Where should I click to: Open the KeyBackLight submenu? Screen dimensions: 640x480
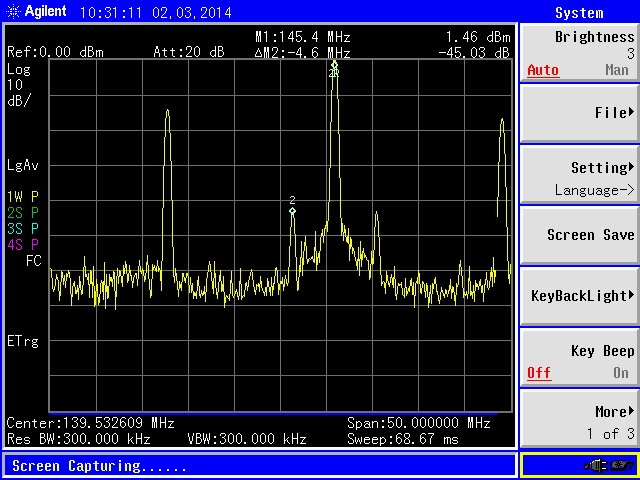tap(579, 296)
